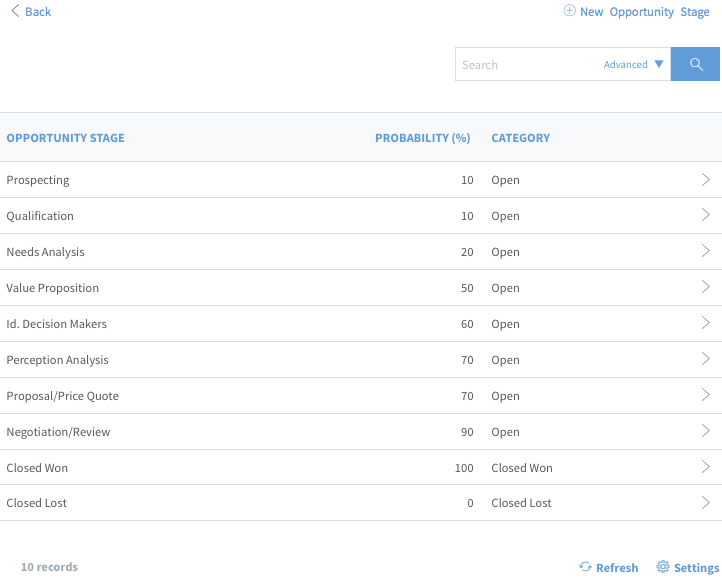The height and width of the screenshot is (580, 722).
Task: Open Closed Won row chevron arrow
Action: tap(705, 467)
